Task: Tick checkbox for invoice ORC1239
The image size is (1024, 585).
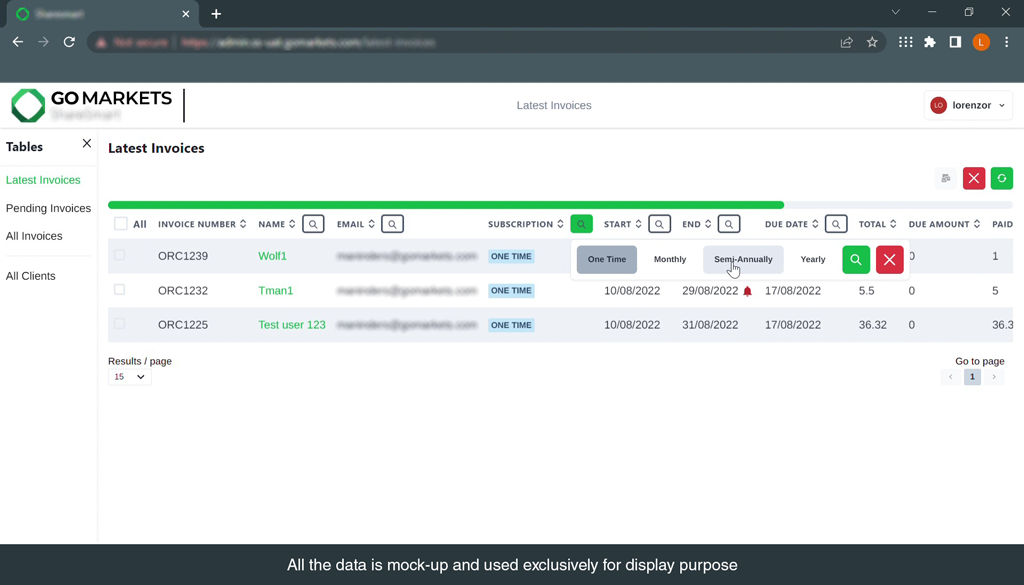Action: point(120,255)
